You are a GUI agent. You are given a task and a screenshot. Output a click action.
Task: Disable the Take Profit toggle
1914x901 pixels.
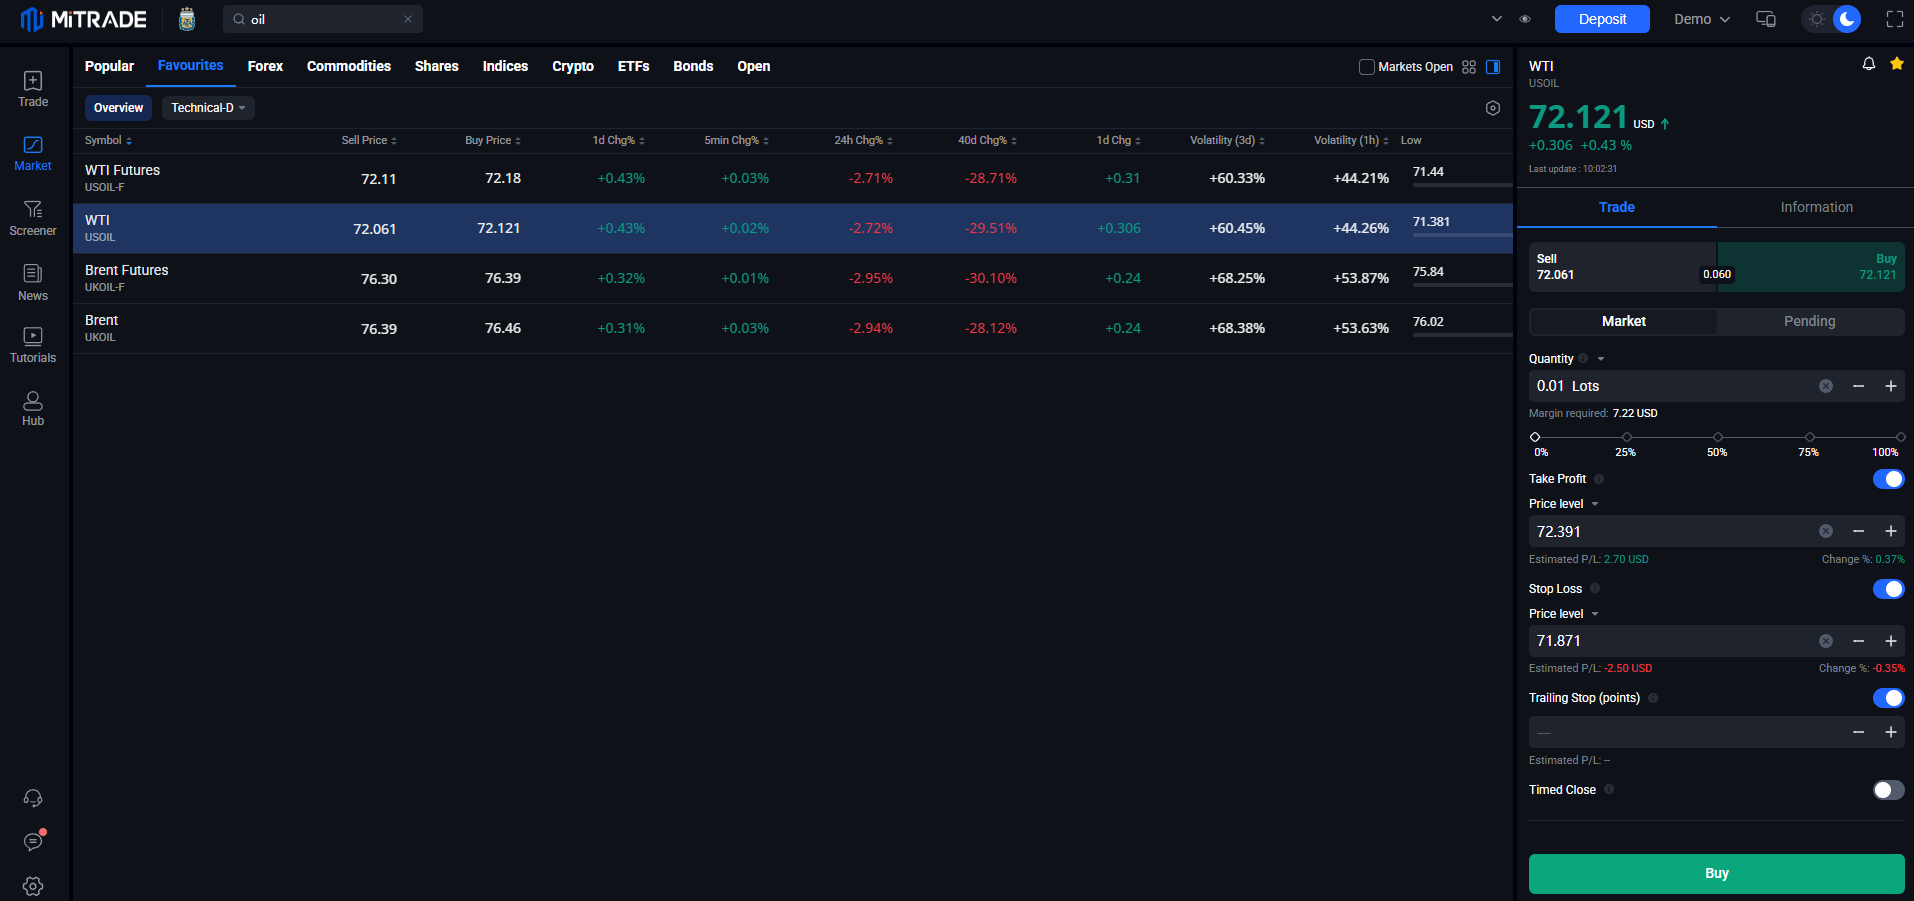tap(1888, 479)
